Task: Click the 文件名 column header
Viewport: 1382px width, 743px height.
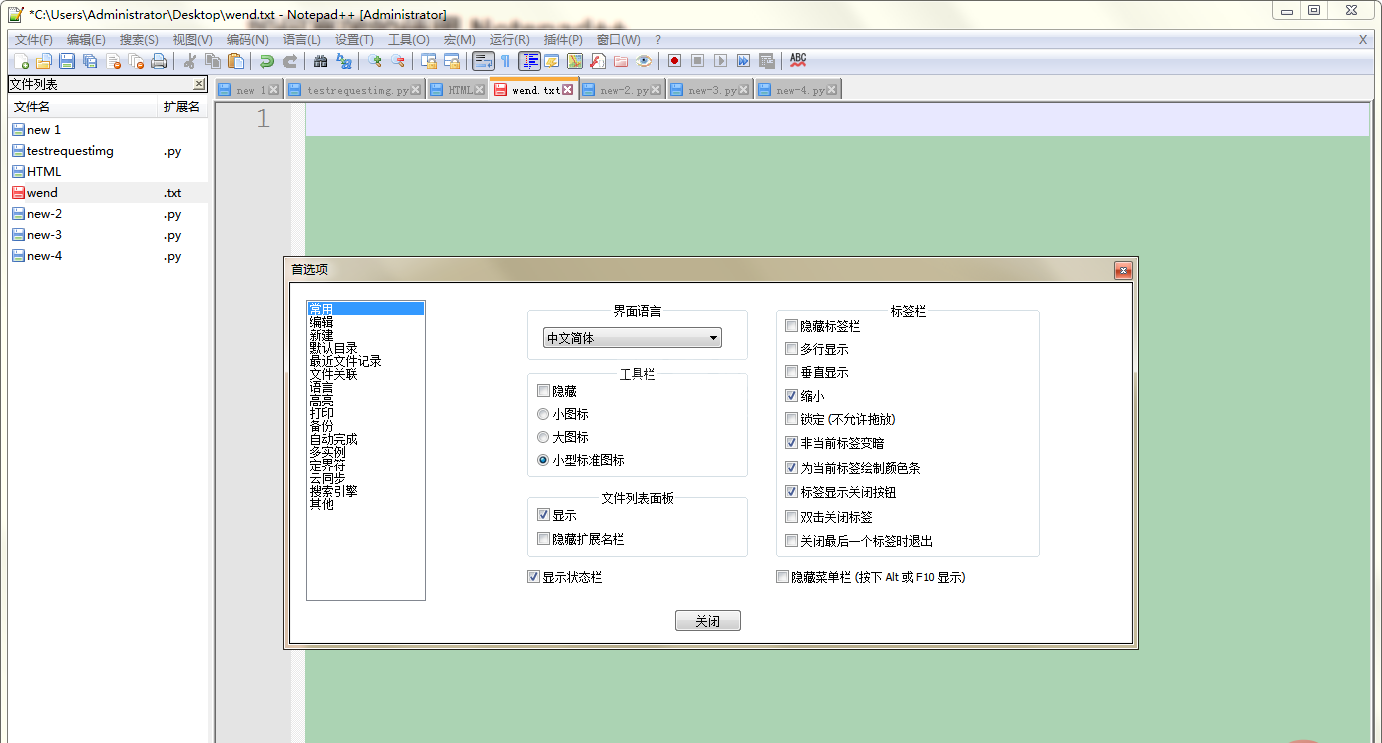Action: click(x=83, y=106)
